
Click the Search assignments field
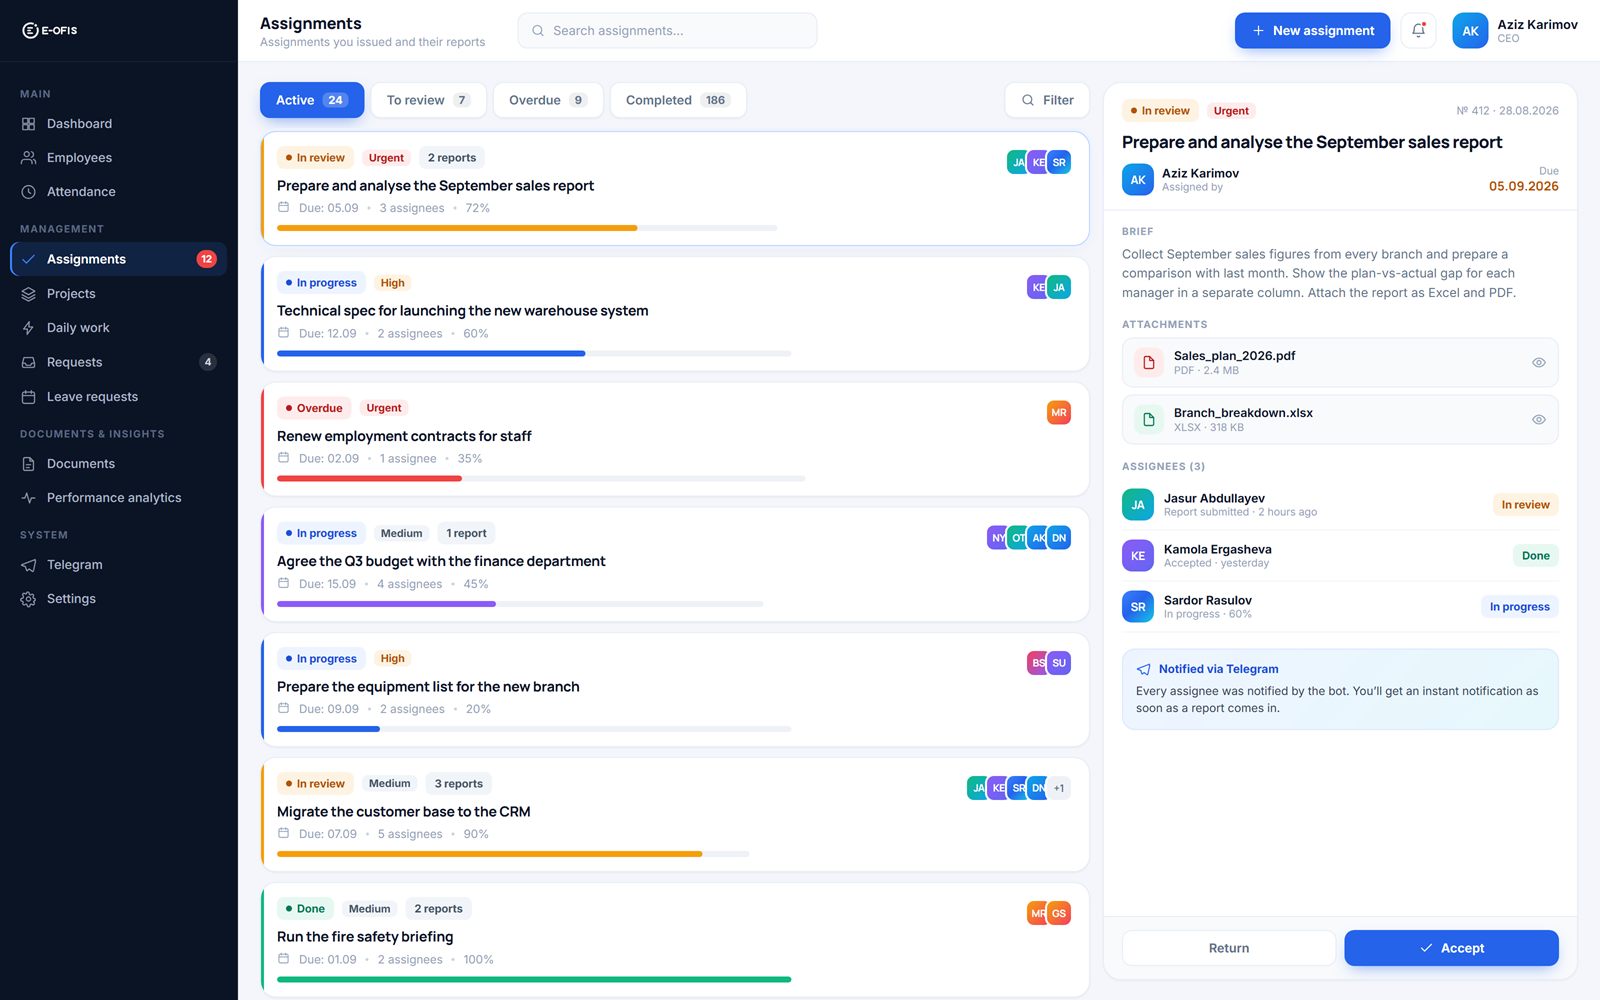(x=667, y=31)
